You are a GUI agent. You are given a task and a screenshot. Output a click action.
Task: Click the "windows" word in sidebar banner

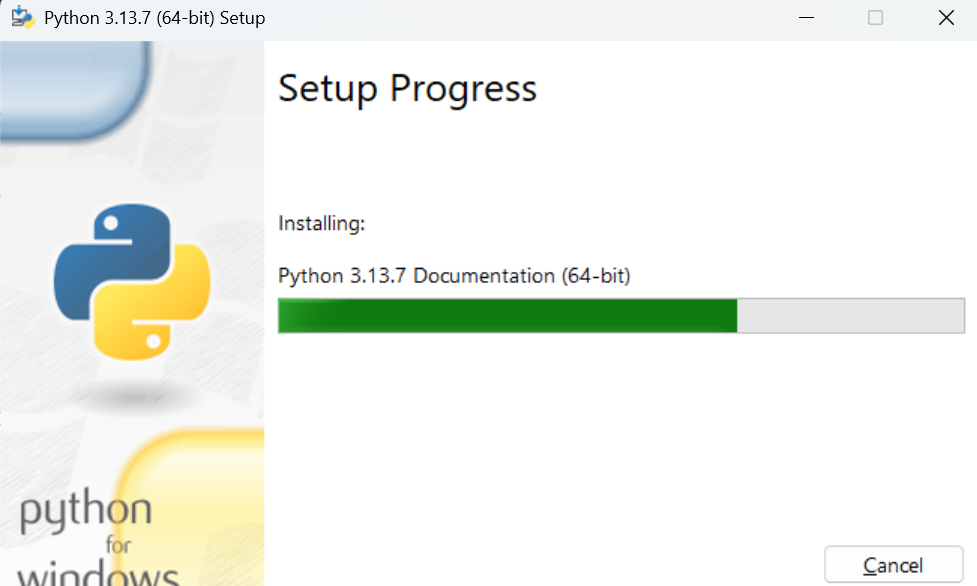[98, 577]
